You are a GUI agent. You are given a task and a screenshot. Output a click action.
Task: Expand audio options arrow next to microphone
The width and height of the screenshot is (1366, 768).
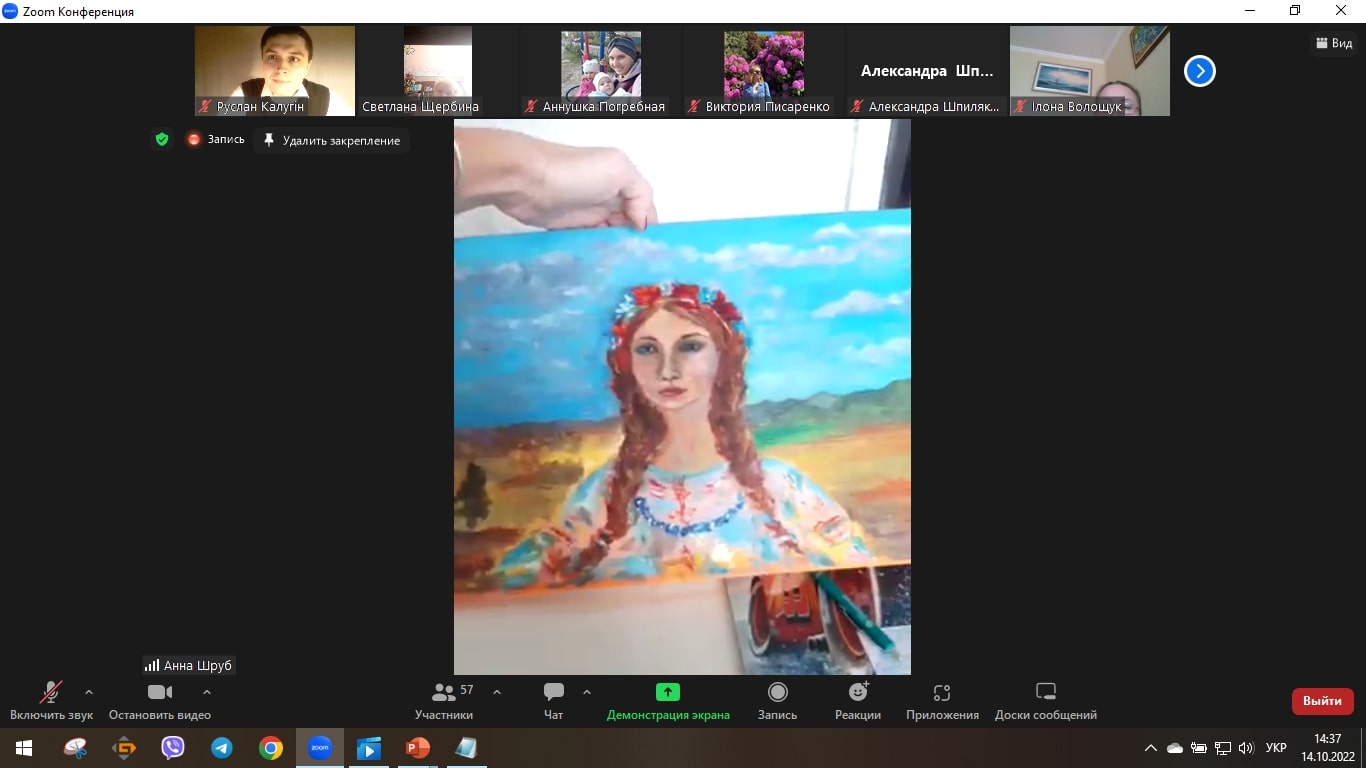89,692
